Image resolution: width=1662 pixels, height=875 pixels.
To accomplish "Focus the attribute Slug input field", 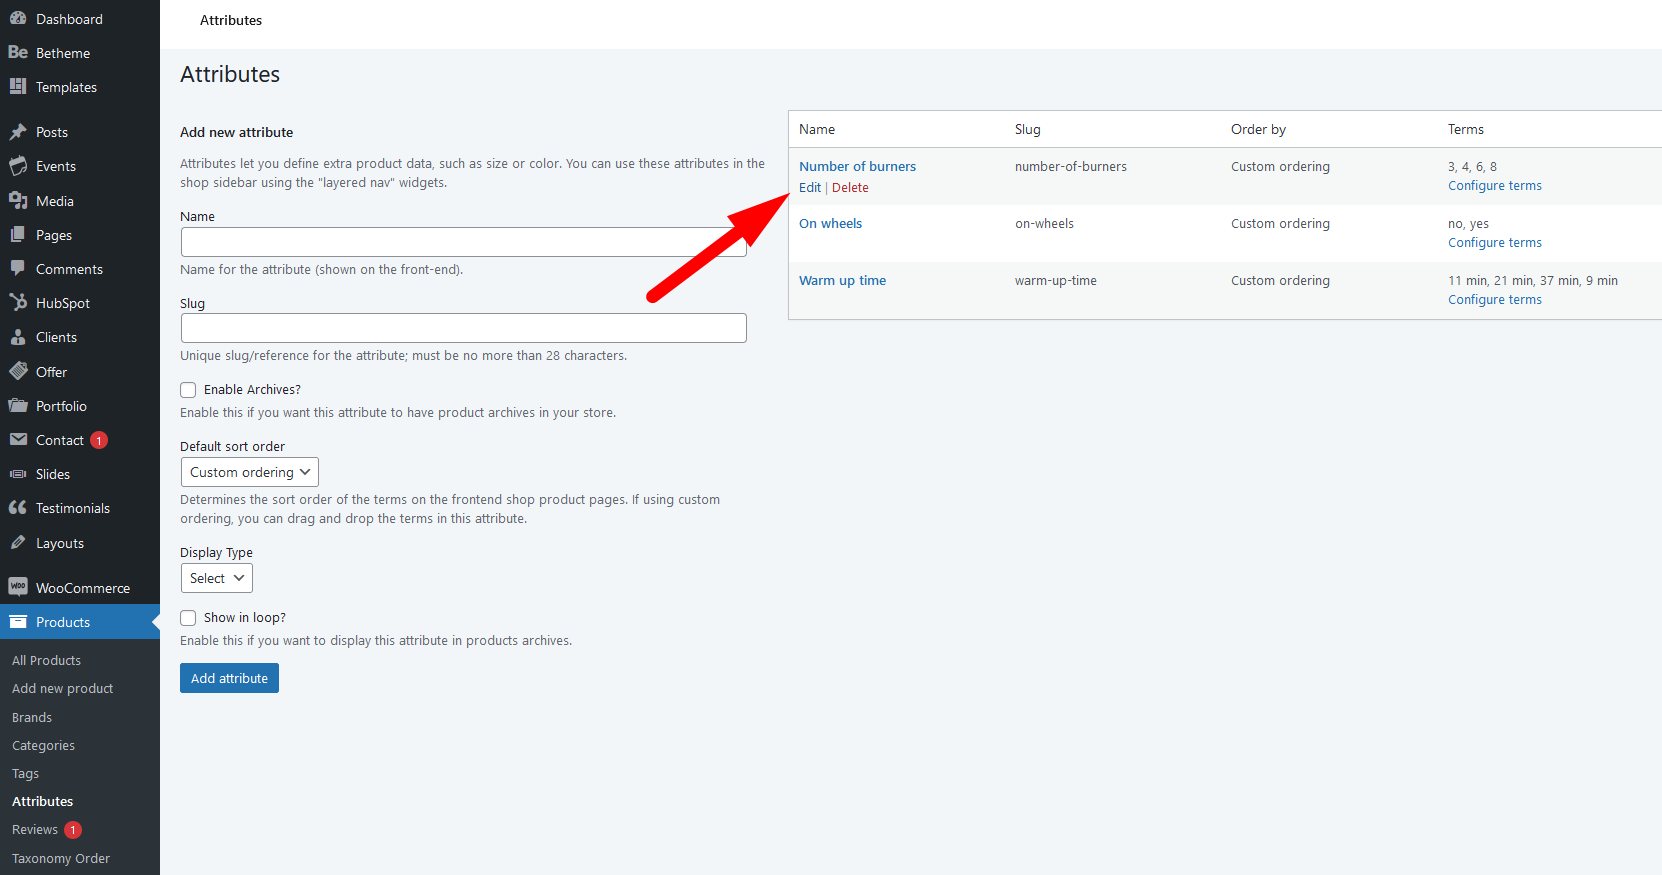I will (x=463, y=328).
